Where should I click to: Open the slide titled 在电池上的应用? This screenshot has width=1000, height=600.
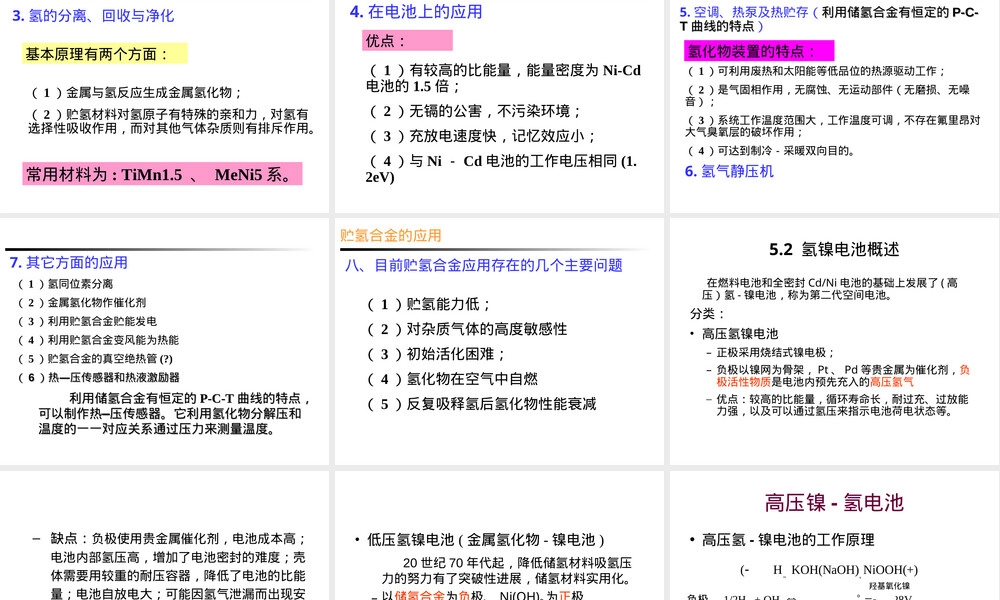(x=499, y=106)
